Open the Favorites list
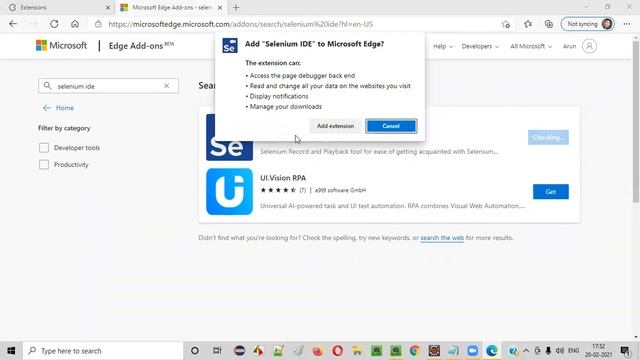Screen dimensions: 640x360 (528, 24)
